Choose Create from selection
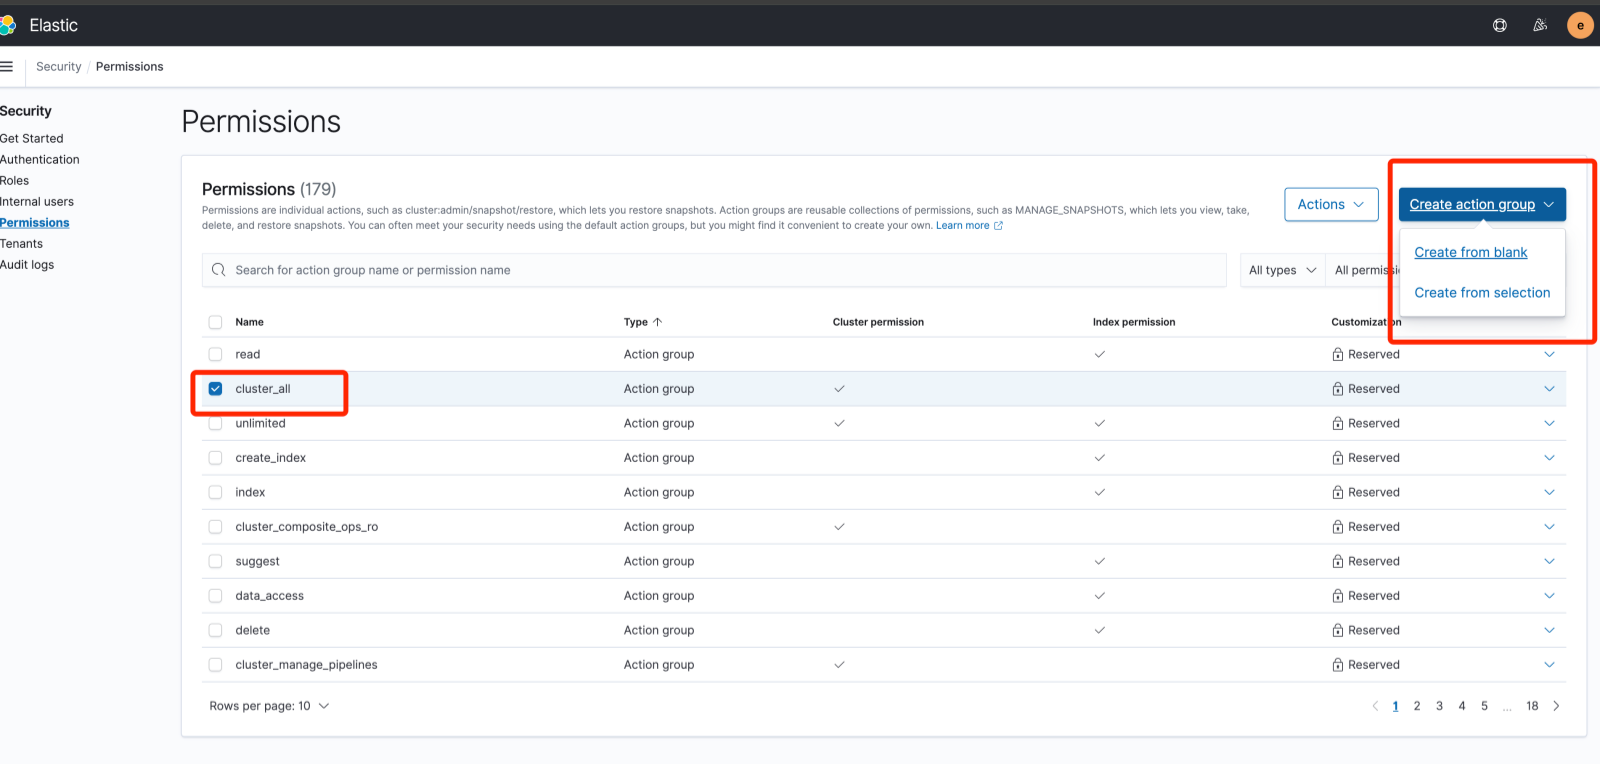Viewport: 1600px width, 764px height. [x=1481, y=293]
